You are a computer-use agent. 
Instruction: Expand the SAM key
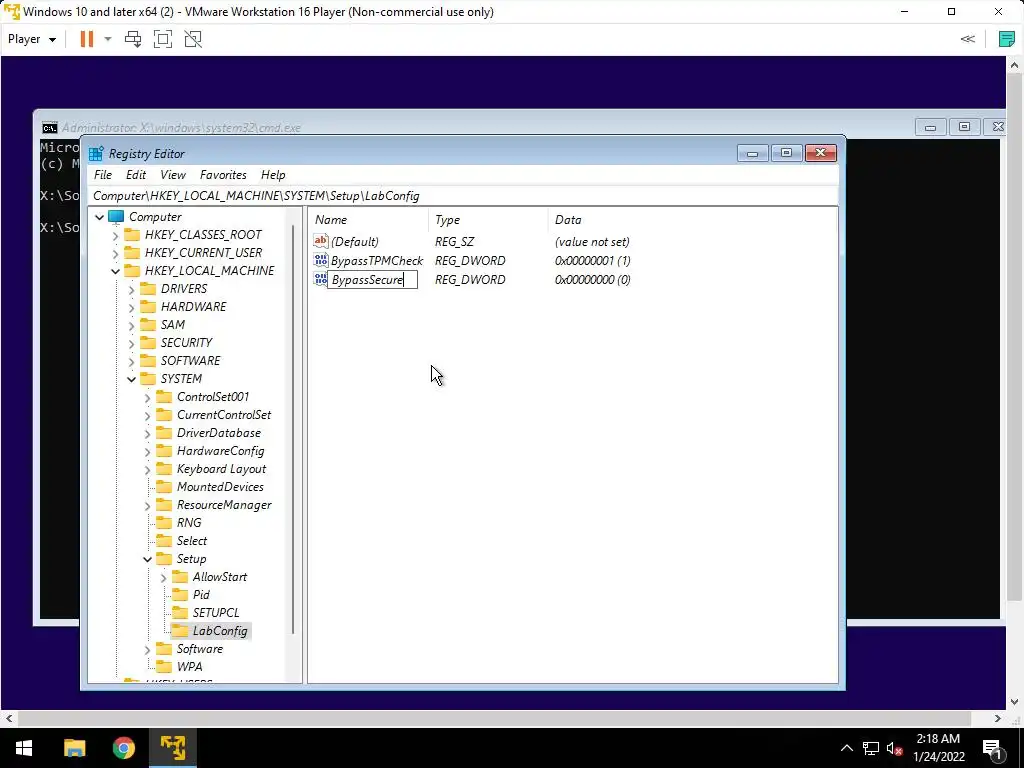(131, 325)
